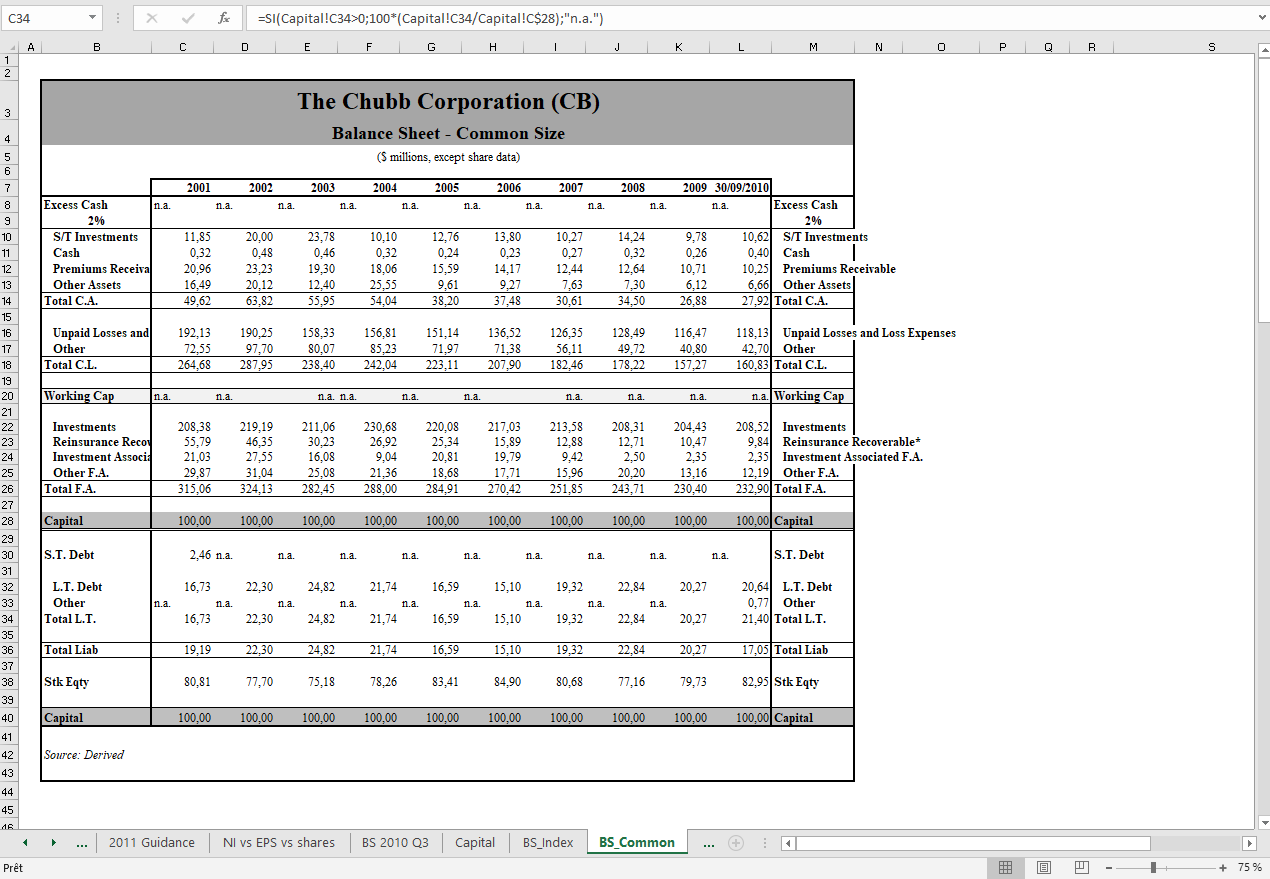The height and width of the screenshot is (879, 1270).
Task: Click the horizontal scrollbar right arrow
Action: click(x=1248, y=843)
